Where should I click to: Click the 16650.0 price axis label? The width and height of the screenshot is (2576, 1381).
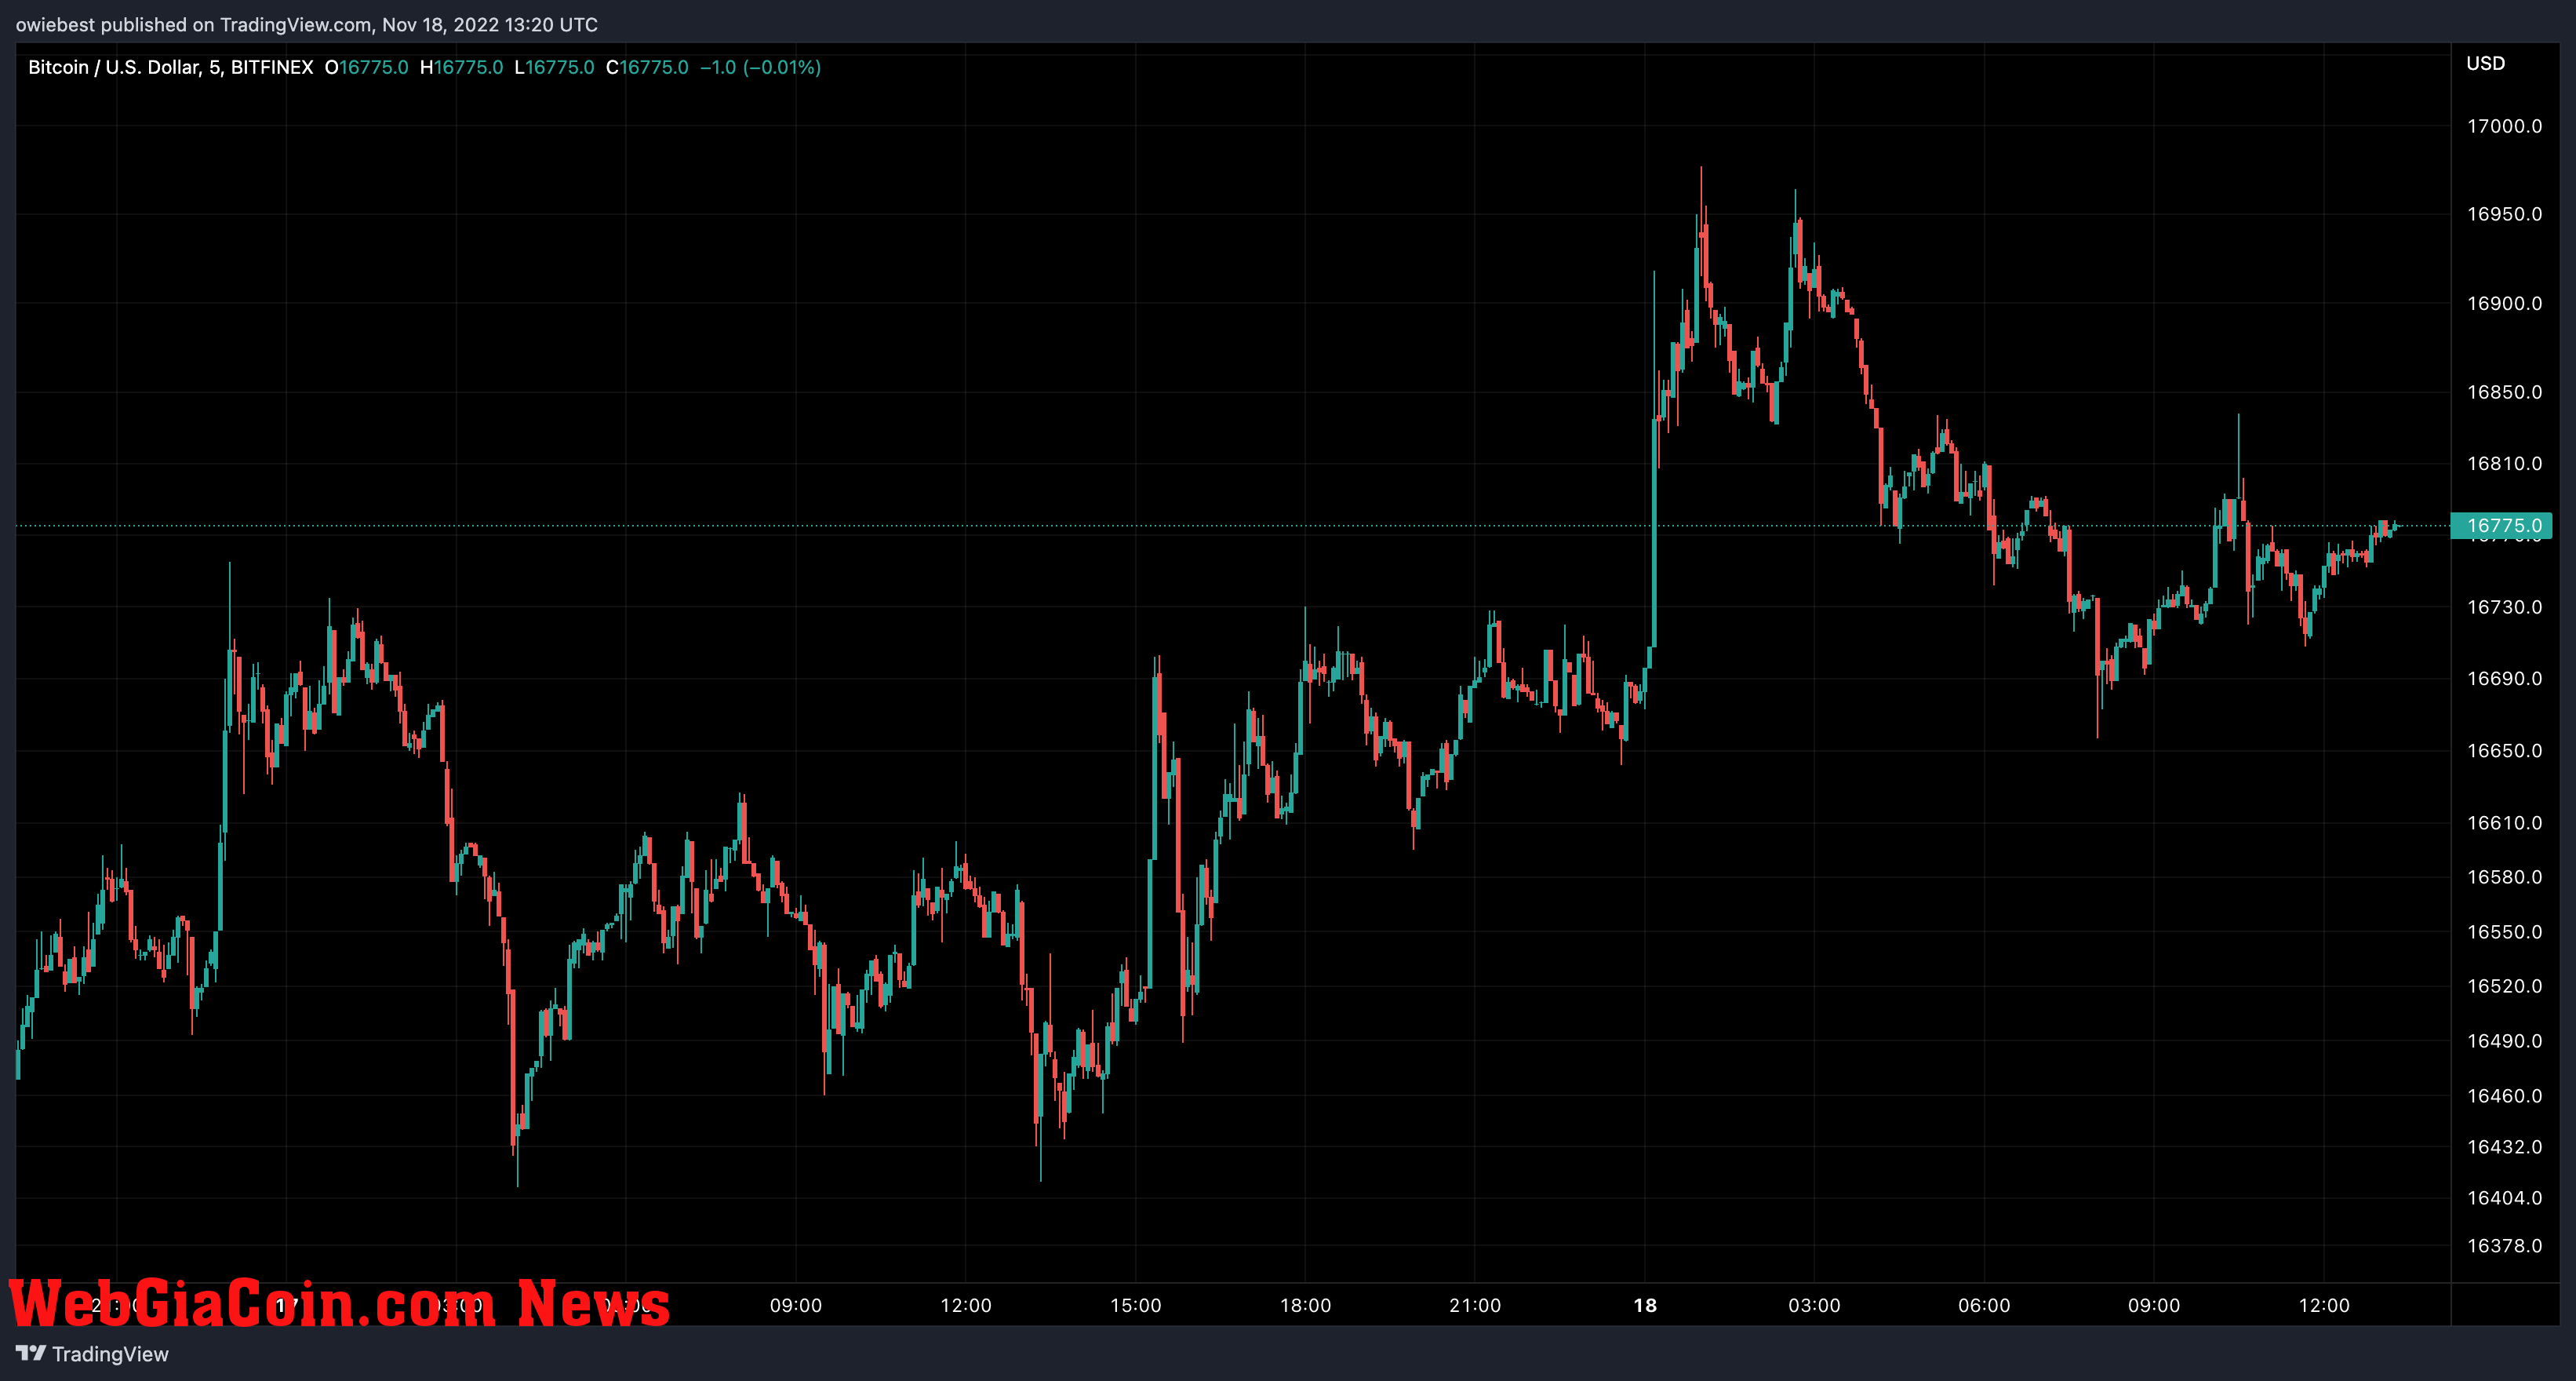[2504, 750]
